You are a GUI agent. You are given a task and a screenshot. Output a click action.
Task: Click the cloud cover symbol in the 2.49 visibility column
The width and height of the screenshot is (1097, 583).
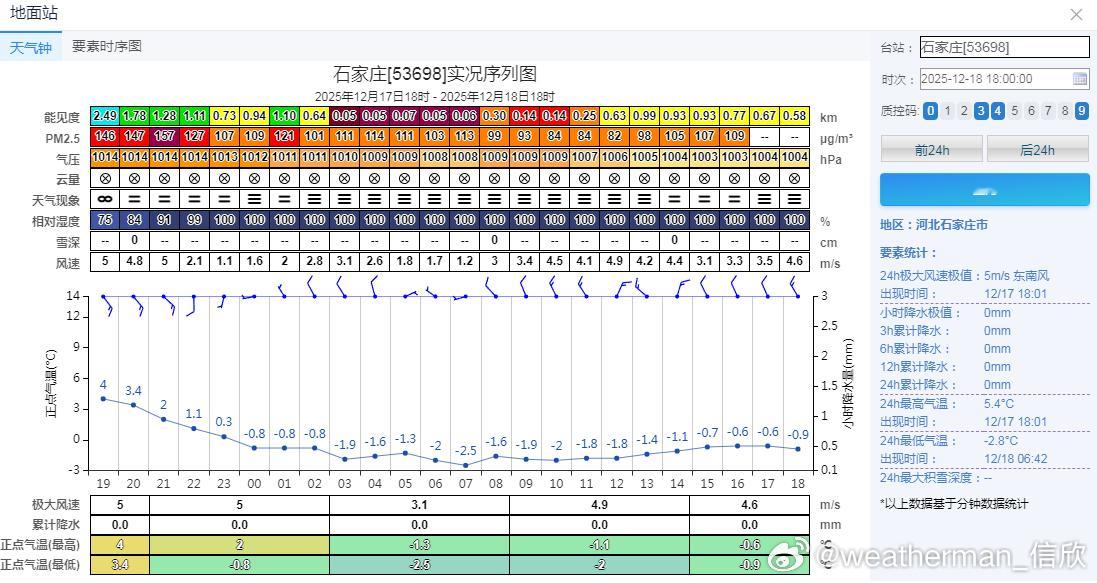[x=105, y=179]
